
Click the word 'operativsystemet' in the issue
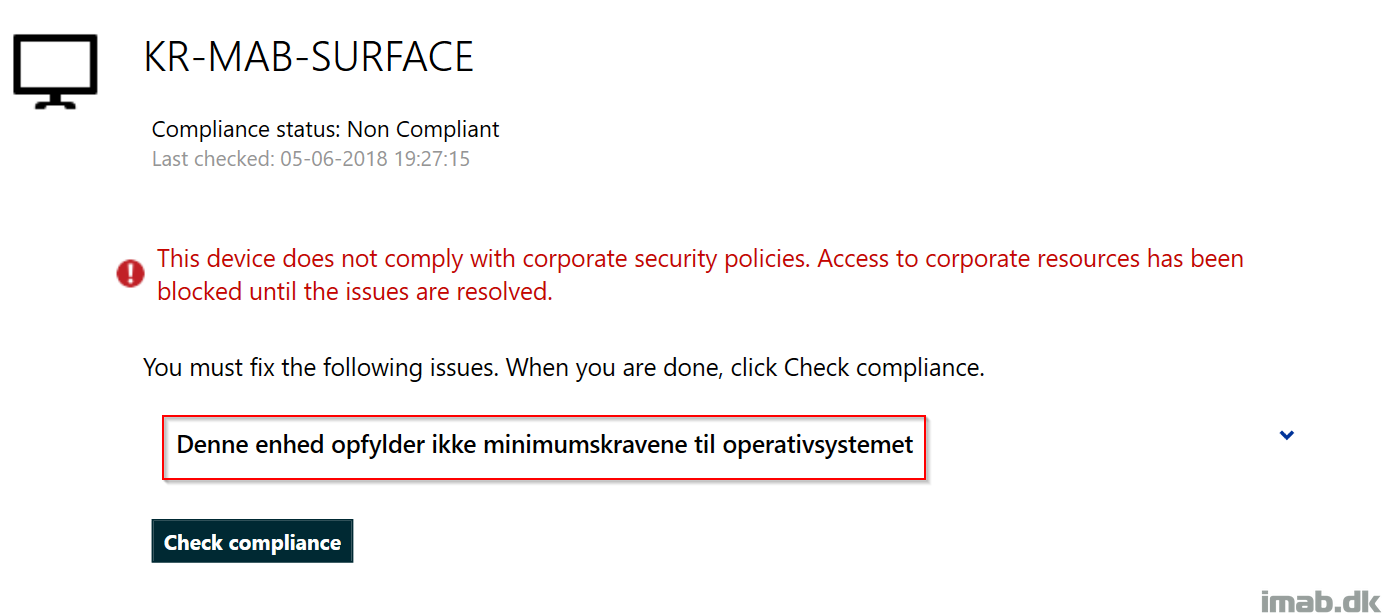click(818, 445)
